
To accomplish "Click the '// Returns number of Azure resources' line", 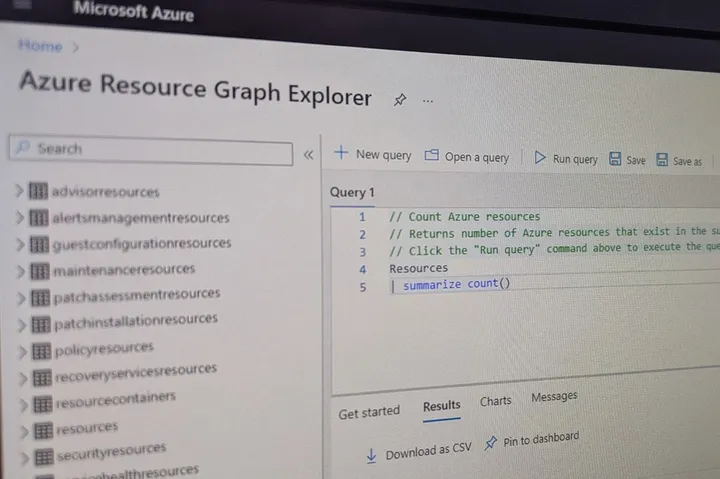I will pyautogui.click(x=555, y=232).
